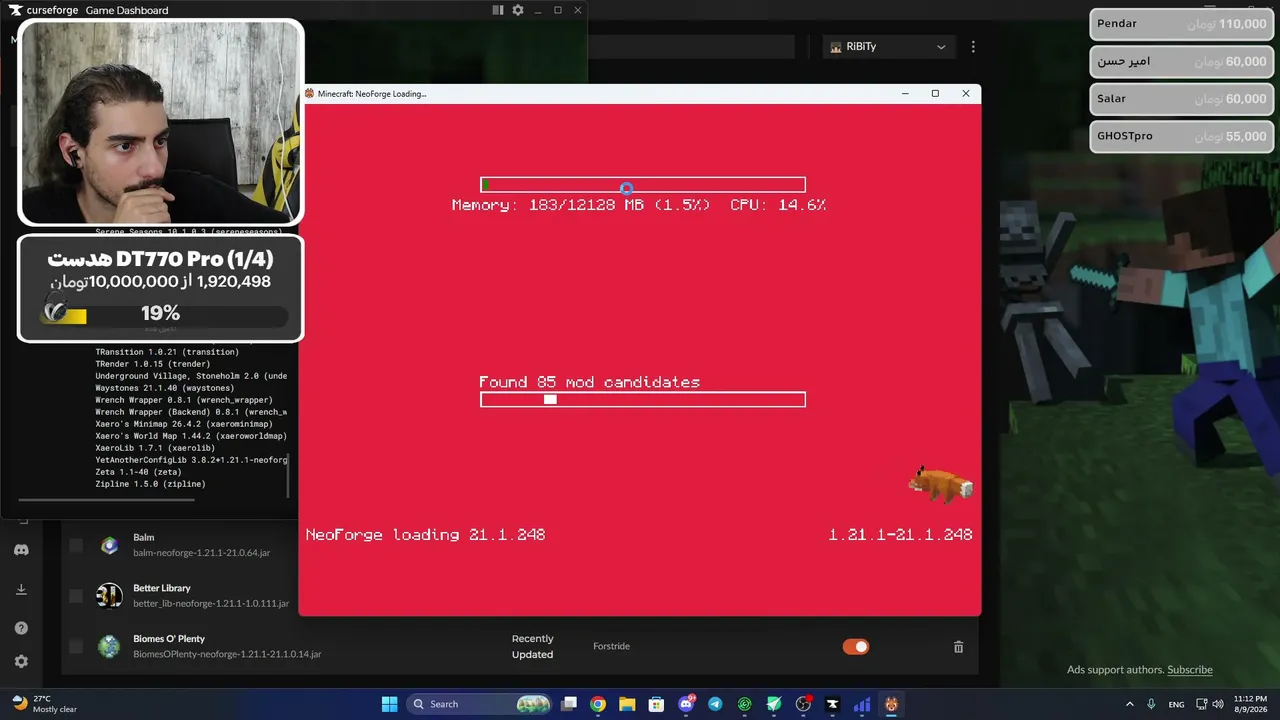Open the downloads icon in the CurseForge sidebar
1280x720 pixels.
coord(21,590)
